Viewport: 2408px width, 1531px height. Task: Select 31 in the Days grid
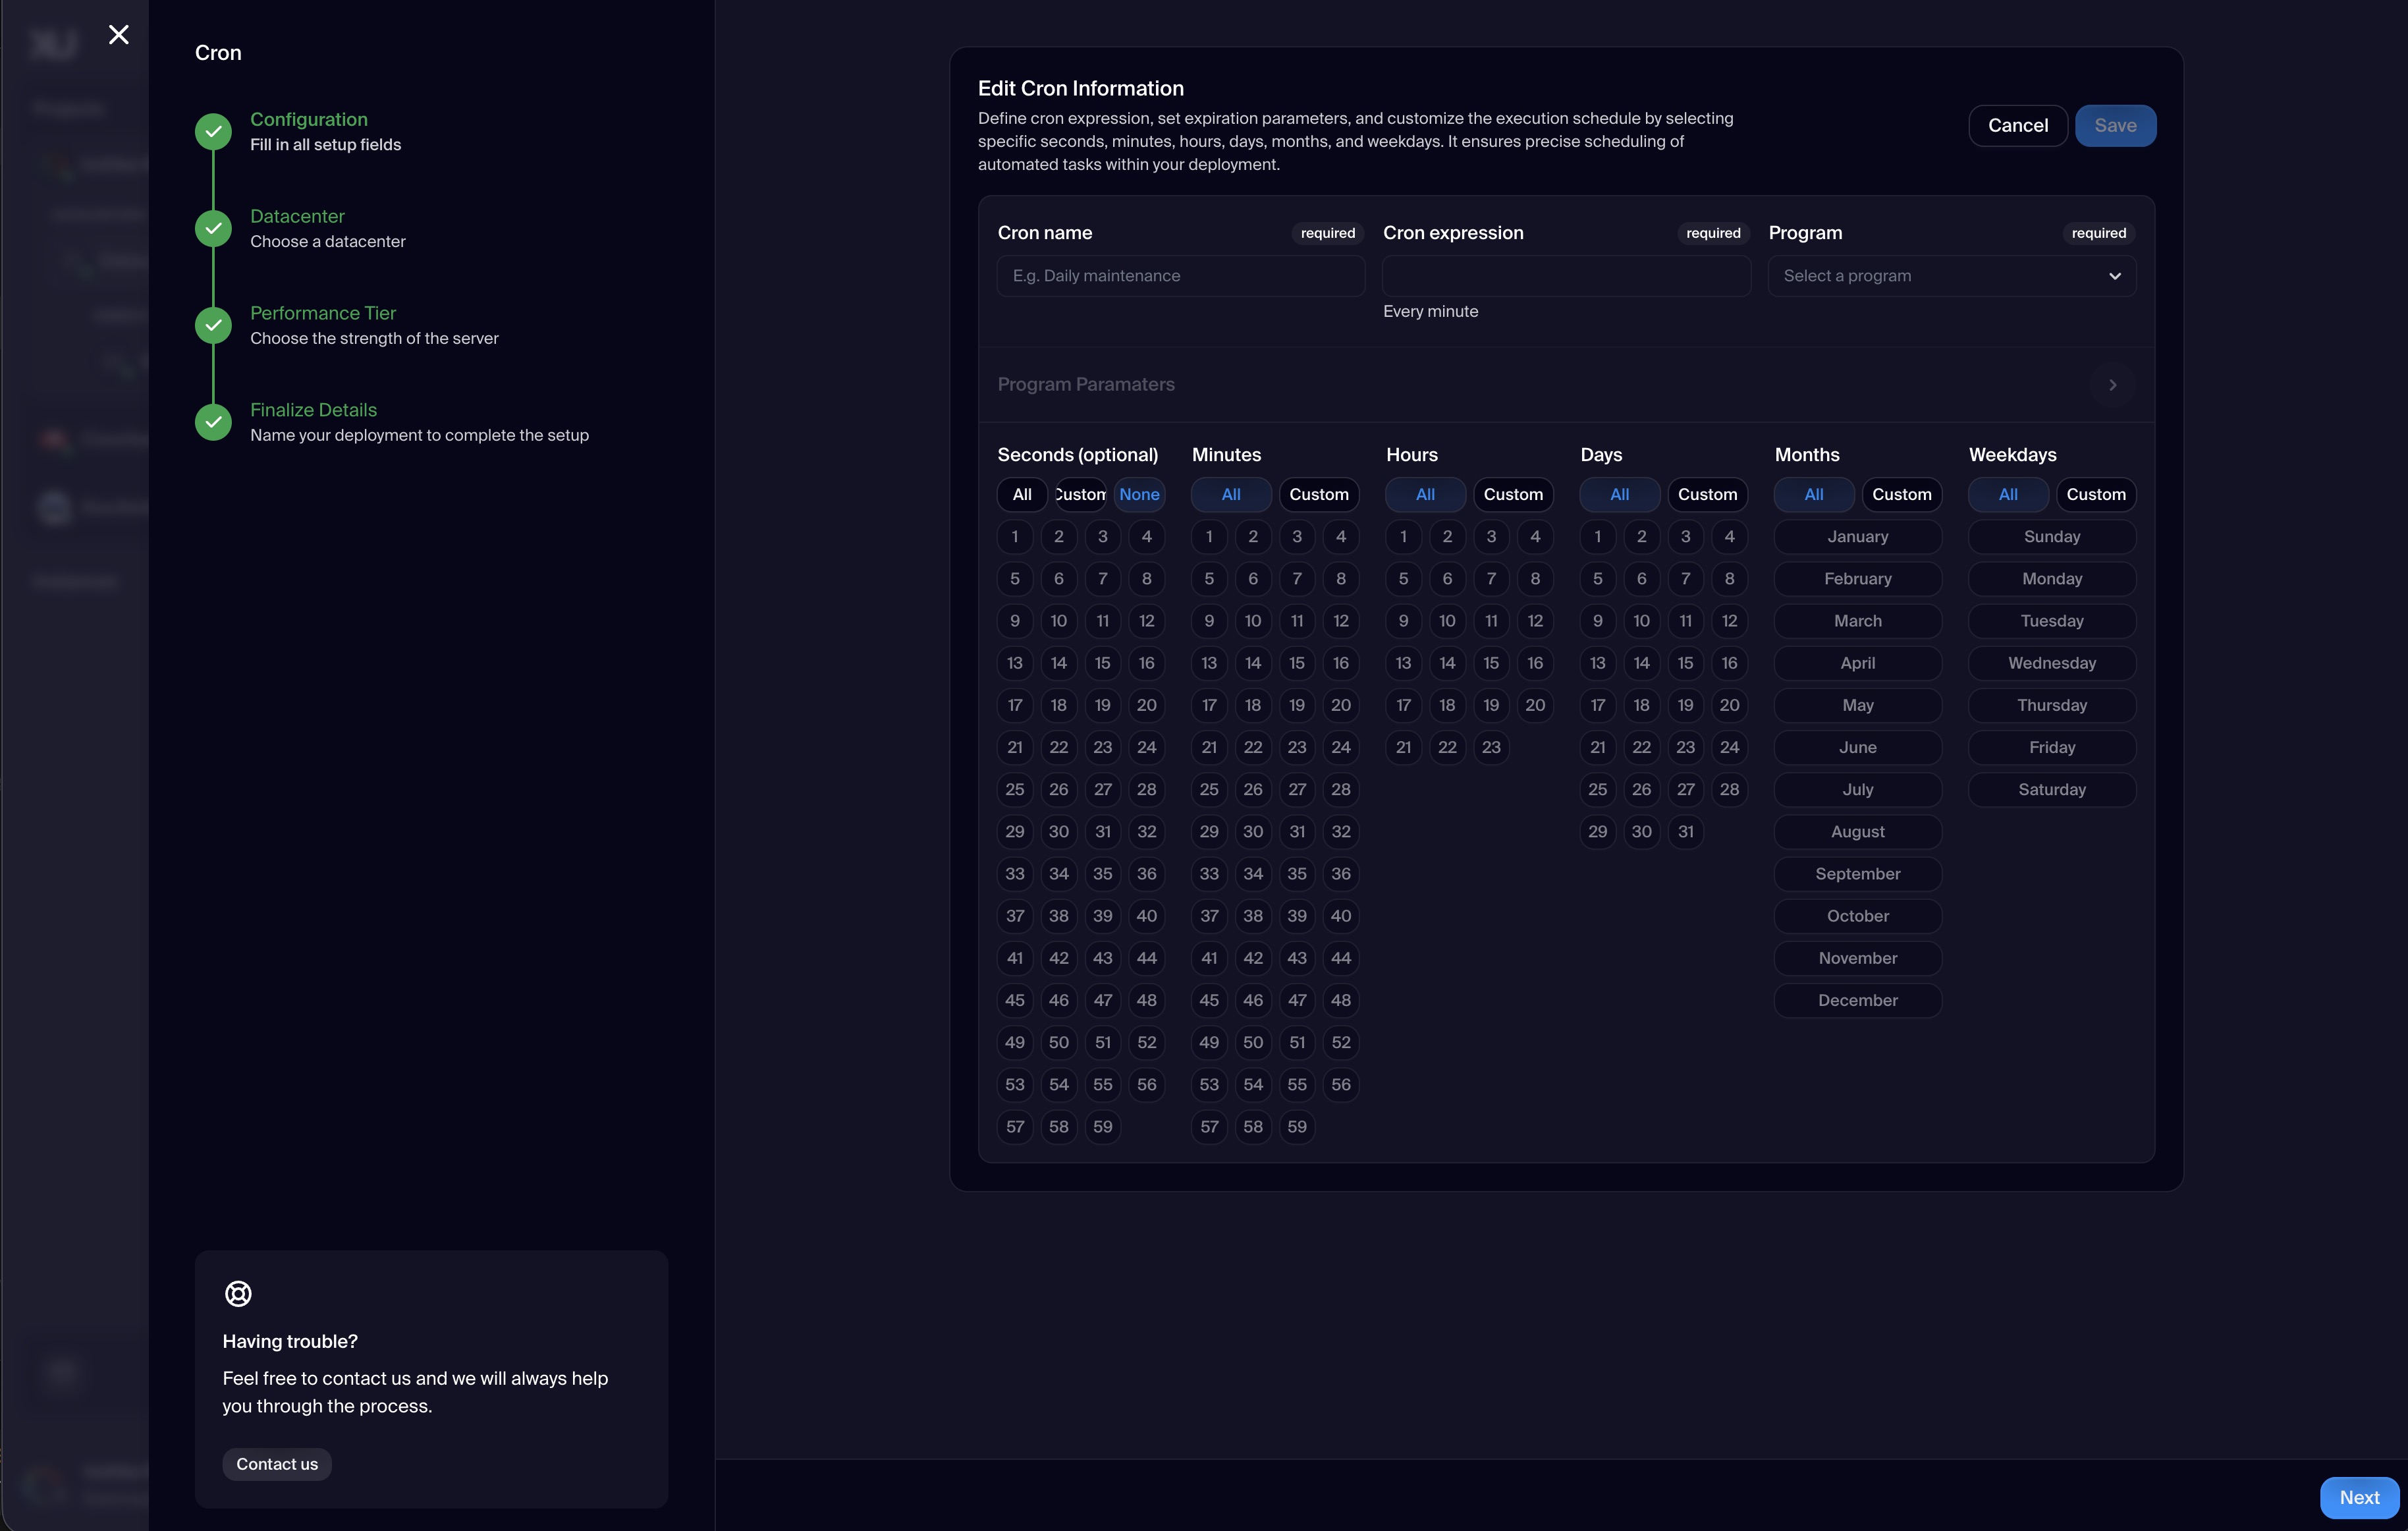[1686, 832]
